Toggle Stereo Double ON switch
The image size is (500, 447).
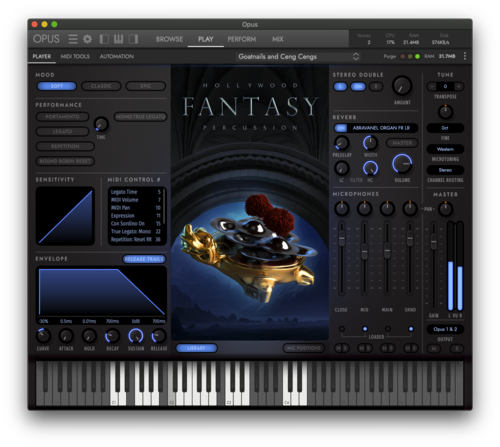358,86
